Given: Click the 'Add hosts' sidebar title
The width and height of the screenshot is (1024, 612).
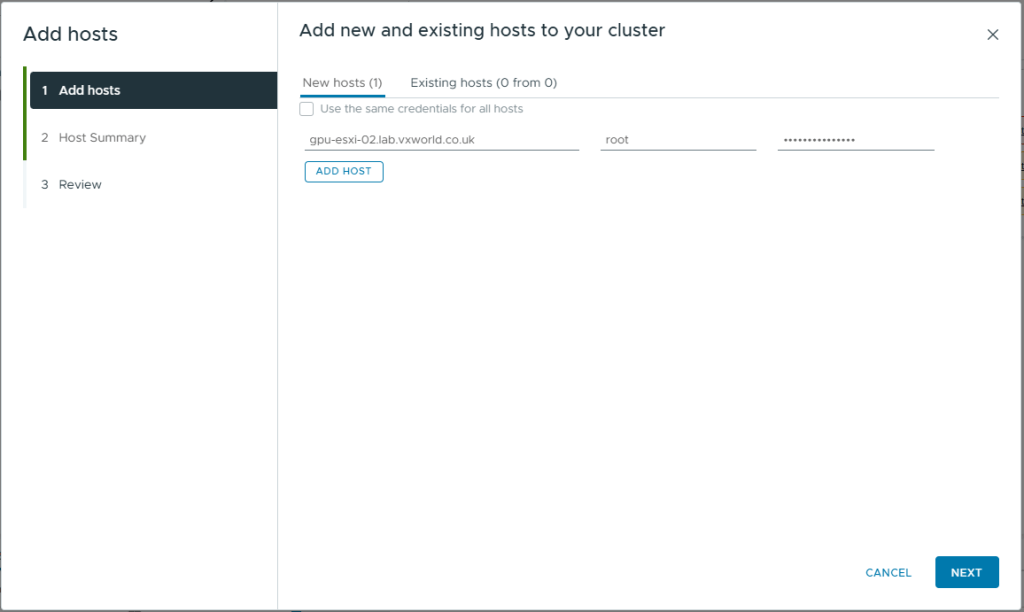Looking at the screenshot, I should (x=70, y=34).
